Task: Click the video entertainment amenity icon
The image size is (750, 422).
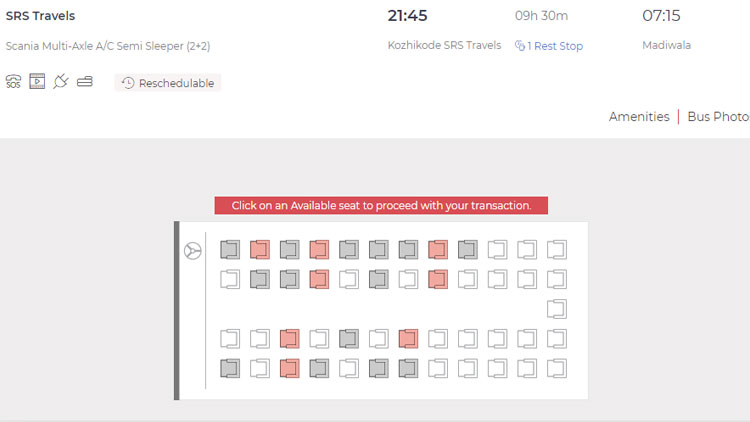Action: [37, 82]
